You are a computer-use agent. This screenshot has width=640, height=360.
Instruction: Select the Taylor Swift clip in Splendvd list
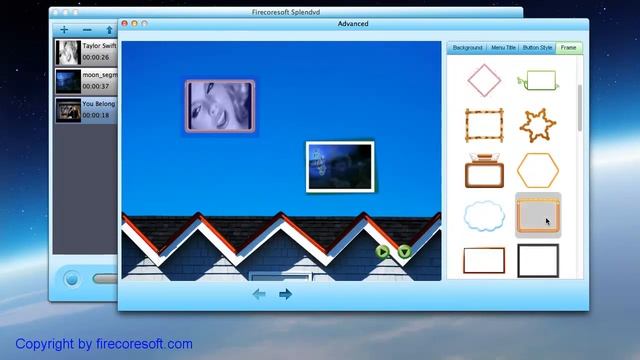(86, 52)
